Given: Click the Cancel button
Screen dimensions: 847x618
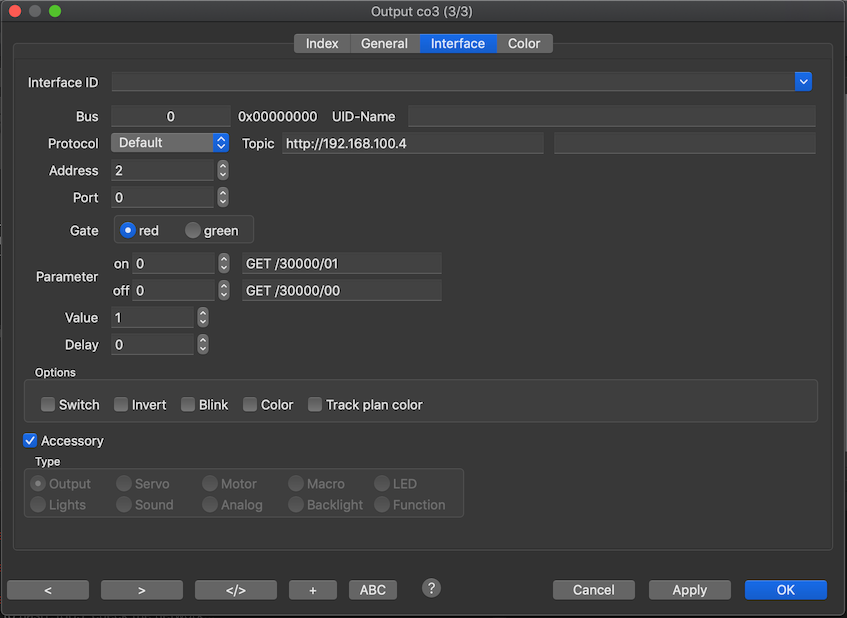Looking at the screenshot, I should 593,590.
